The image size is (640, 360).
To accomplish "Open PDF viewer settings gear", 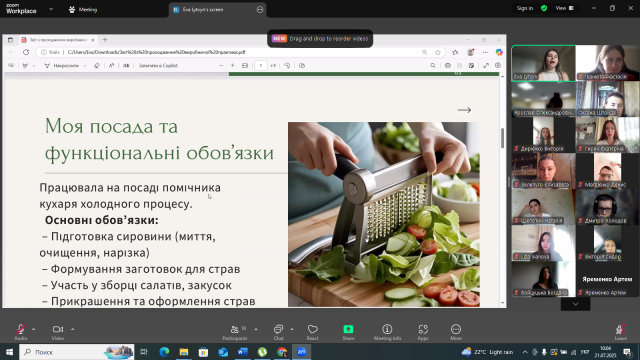I will [498, 66].
